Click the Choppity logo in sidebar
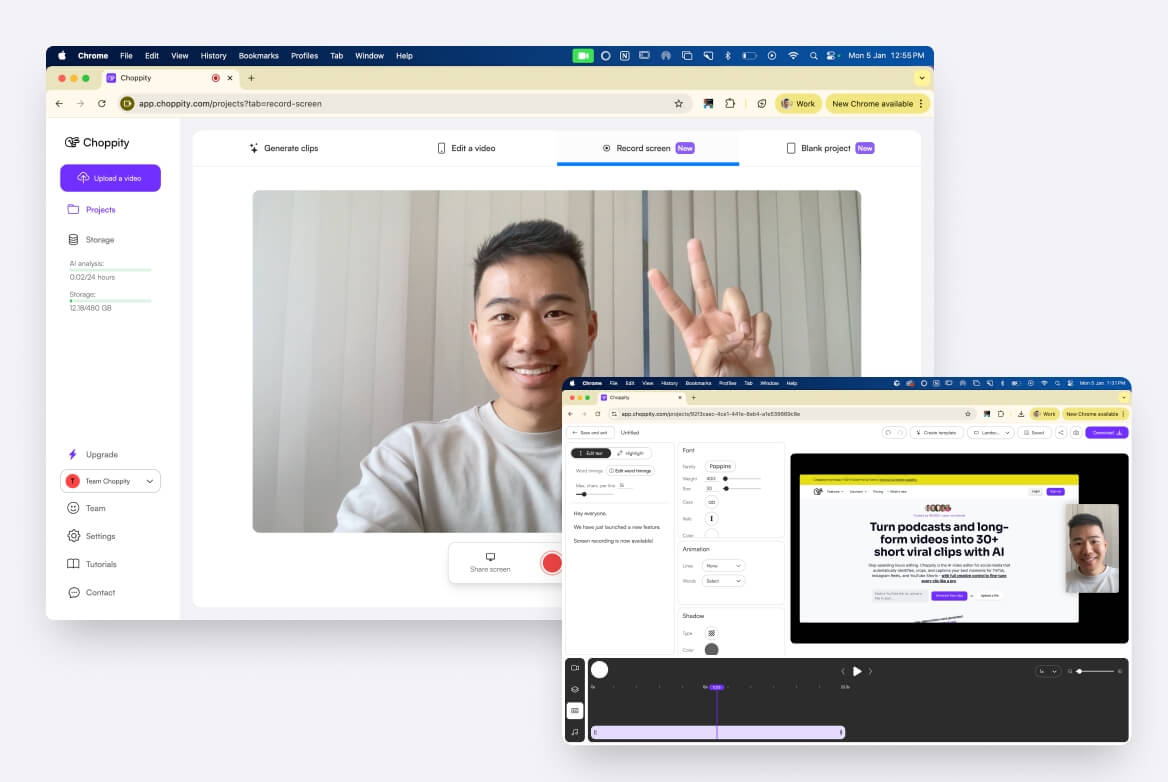Image resolution: width=1168 pixels, height=782 pixels. pos(97,142)
